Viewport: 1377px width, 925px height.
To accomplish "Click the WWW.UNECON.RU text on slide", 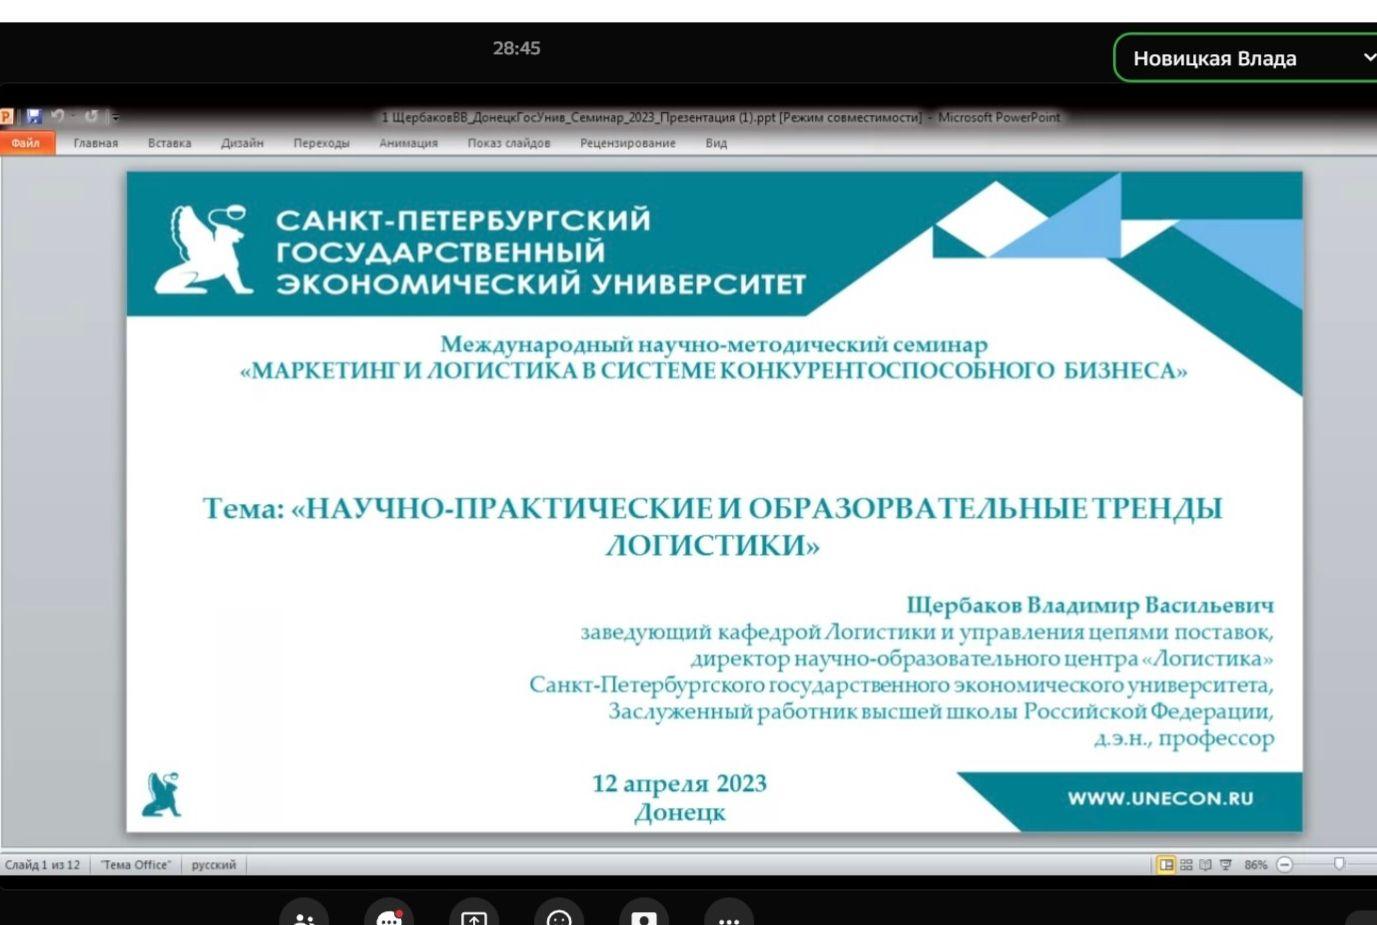I will (x=1160, y=798).
